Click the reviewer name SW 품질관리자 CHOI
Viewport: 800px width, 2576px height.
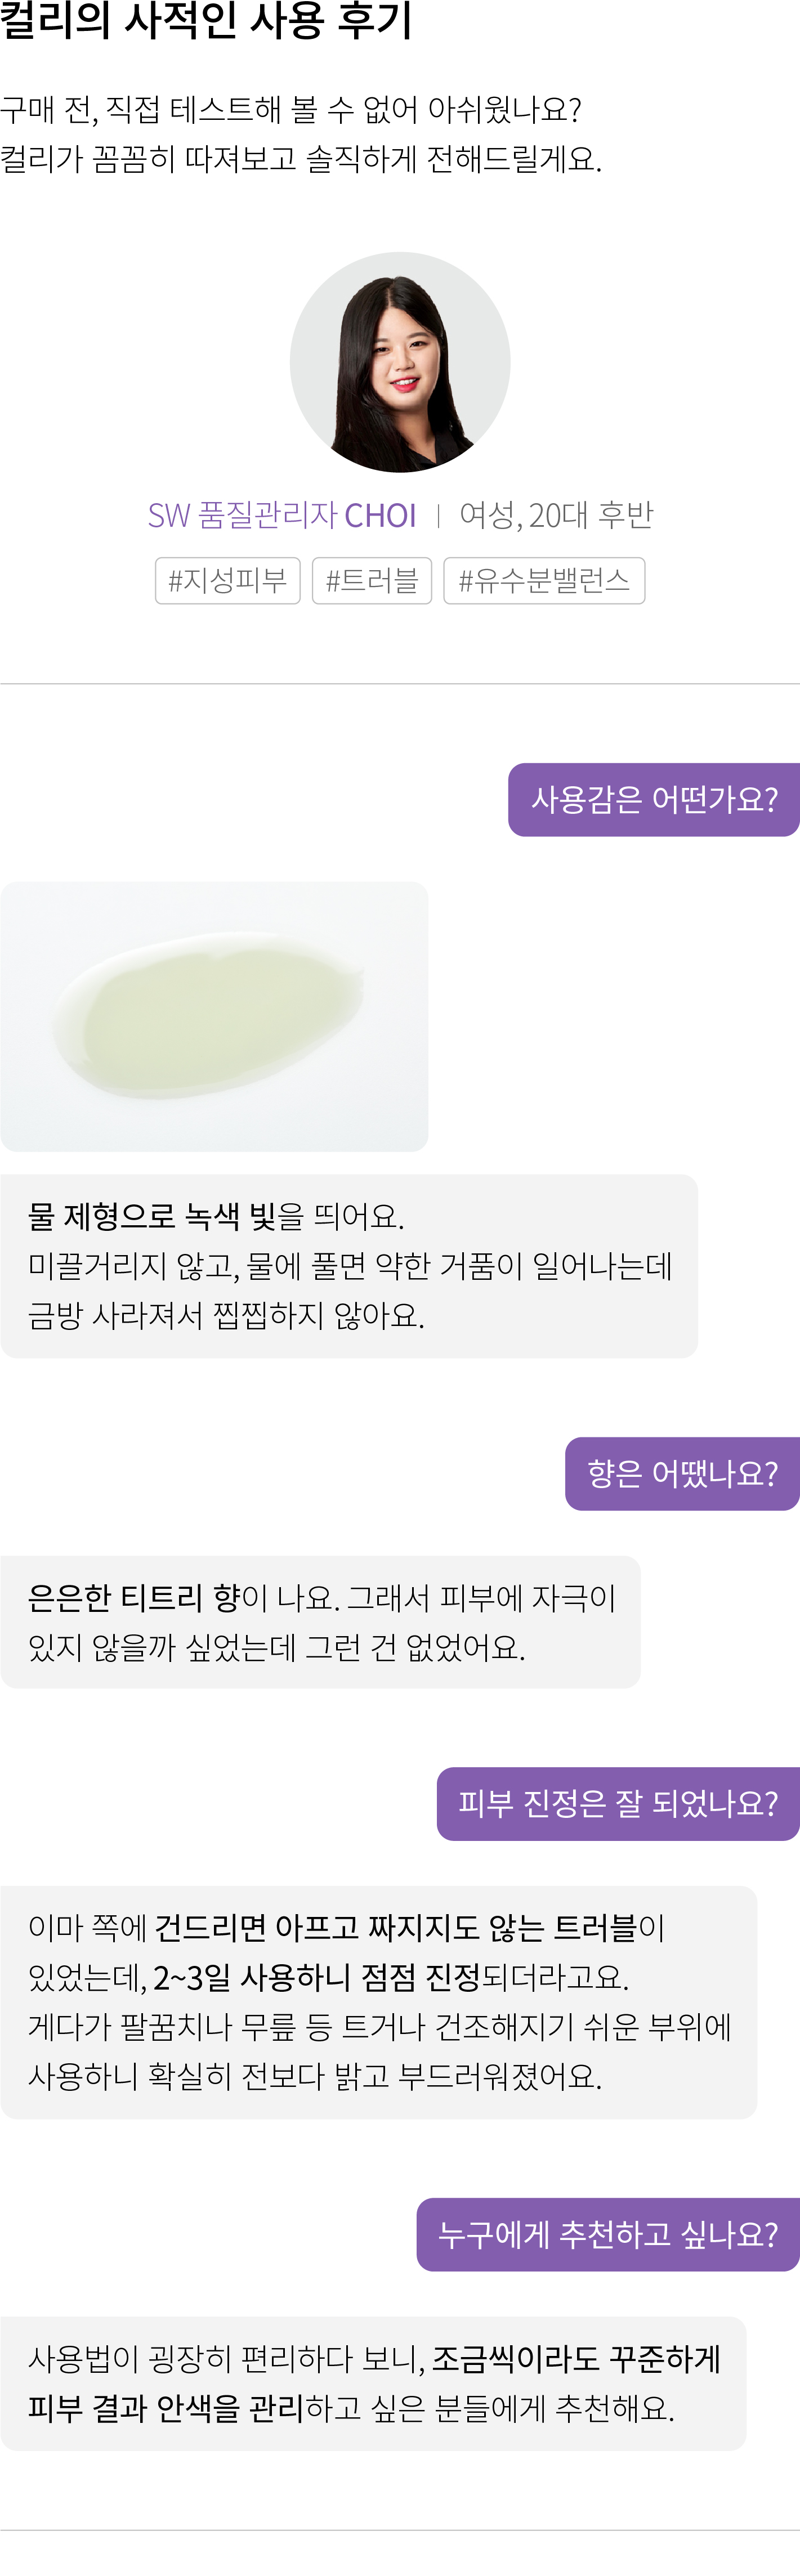click(282, 515)
